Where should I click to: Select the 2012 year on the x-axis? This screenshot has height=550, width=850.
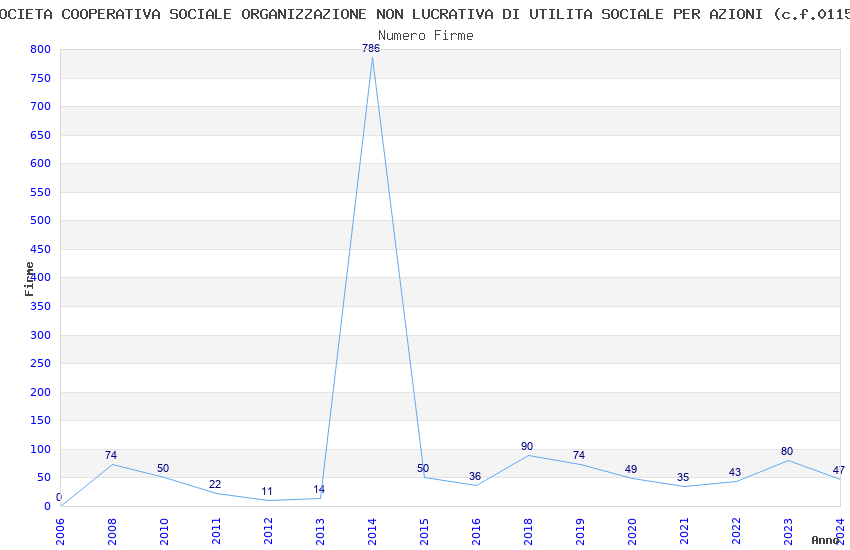(x=268, y=532)
